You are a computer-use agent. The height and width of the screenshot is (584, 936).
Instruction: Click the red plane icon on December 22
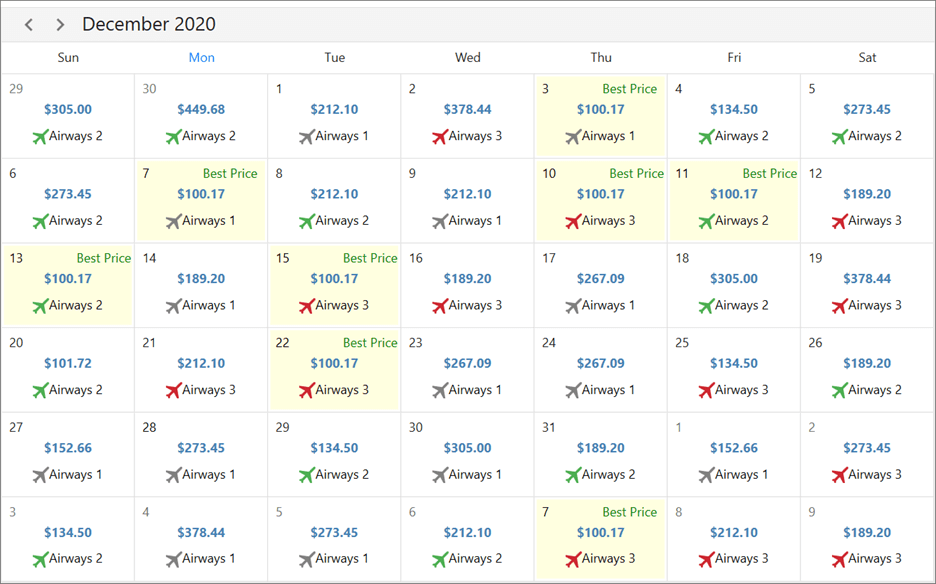[306, 390]
